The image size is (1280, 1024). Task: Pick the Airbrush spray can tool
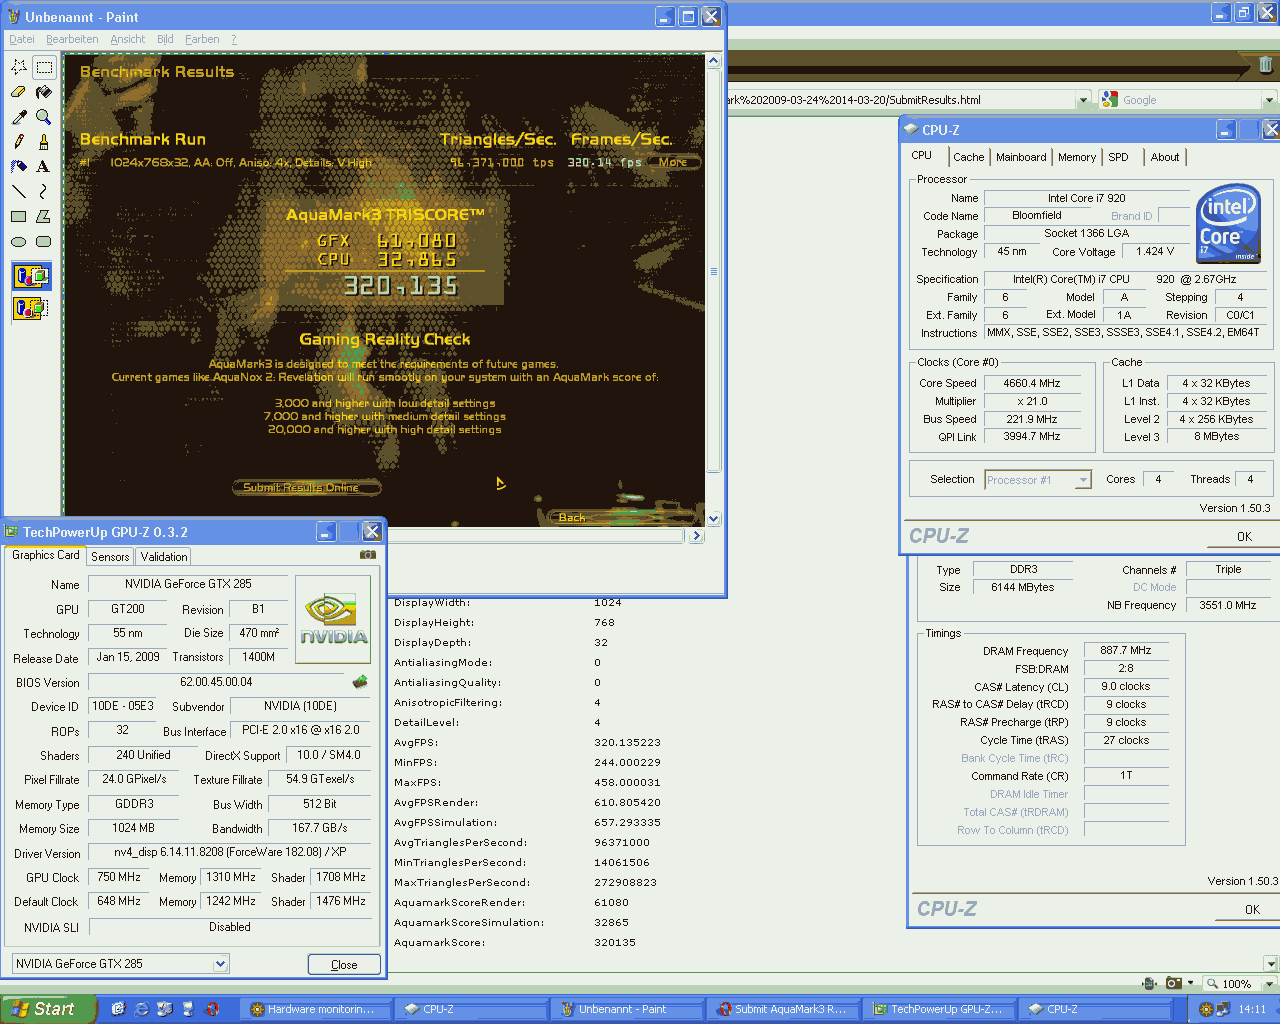[19, 167]
